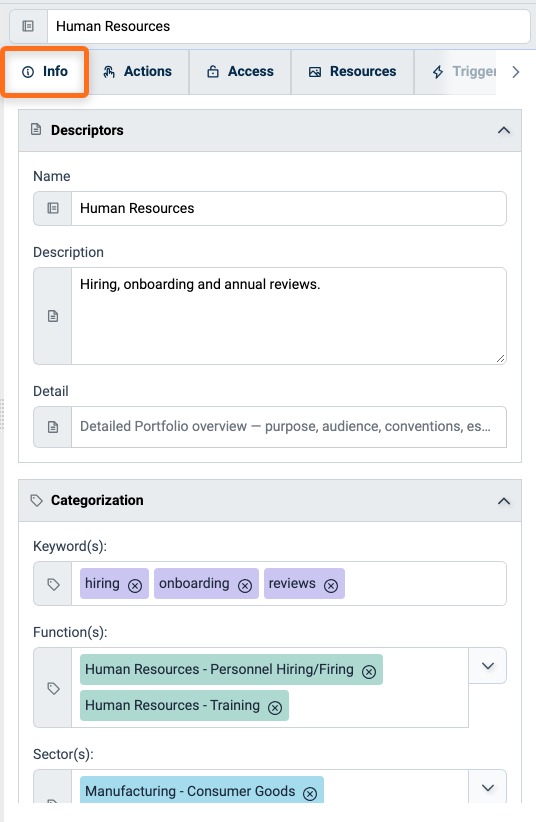The height and width of the screenshot is (822, 536).
Task: Click the Categorization section title
Action: click(x=97, y=501)
